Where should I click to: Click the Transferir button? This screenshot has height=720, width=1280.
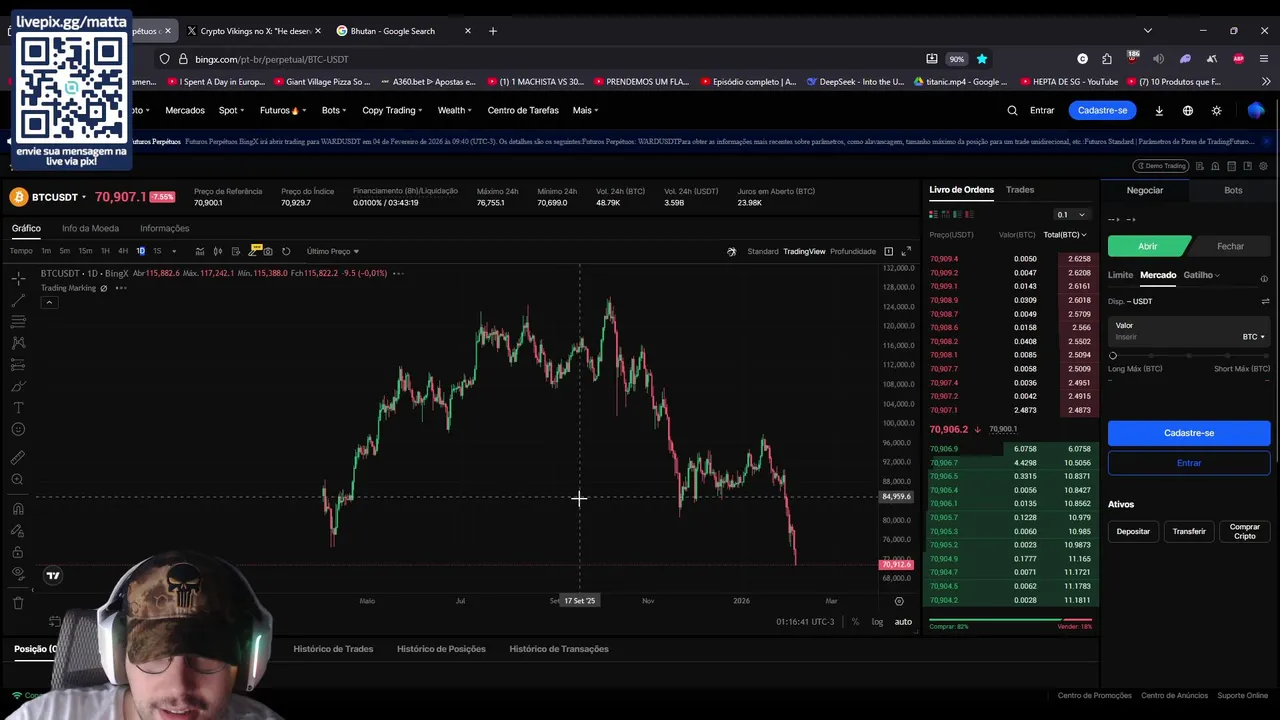pos(1189,531)
